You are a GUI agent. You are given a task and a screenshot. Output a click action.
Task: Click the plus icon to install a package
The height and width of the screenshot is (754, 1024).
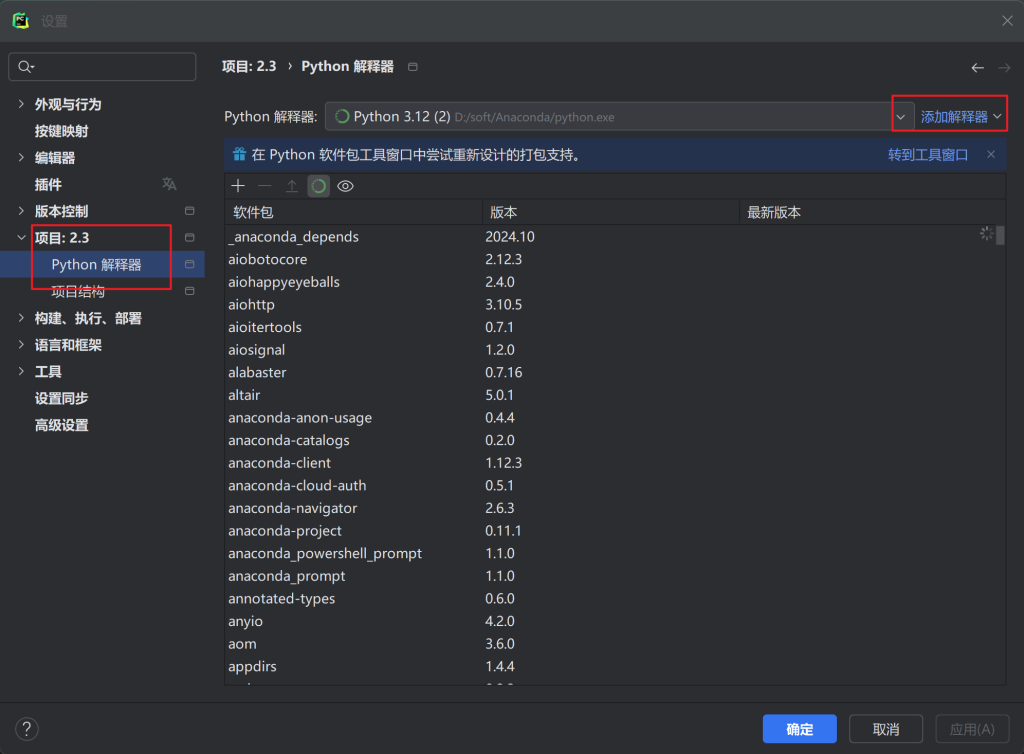[238, 186]
